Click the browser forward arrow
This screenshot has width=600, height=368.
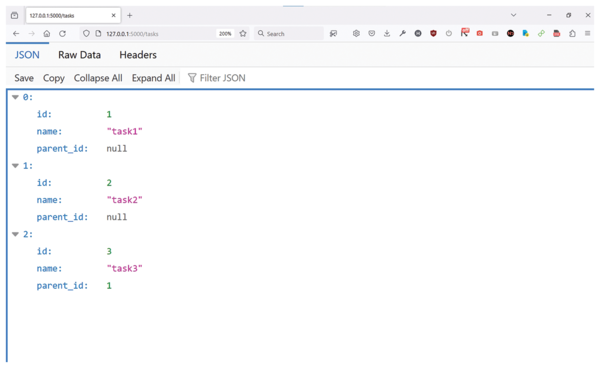31,34
